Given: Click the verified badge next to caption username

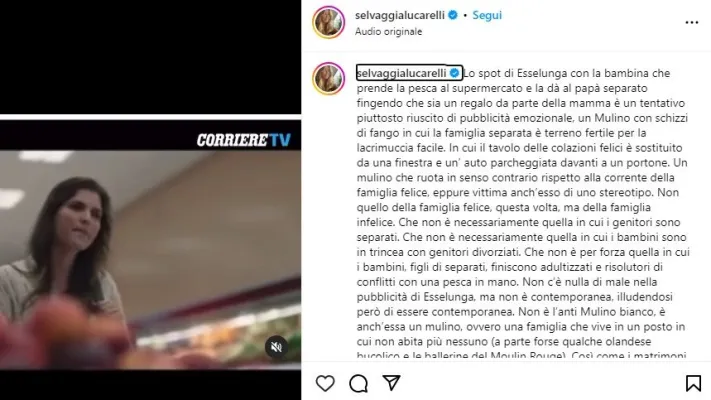Looking at the screenshot, I should (x=454, y=73).
